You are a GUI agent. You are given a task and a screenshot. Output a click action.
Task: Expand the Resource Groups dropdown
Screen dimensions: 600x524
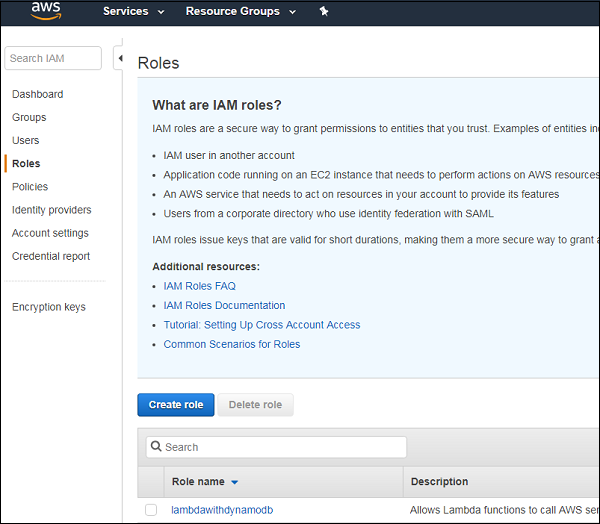(x=240, y=11)
